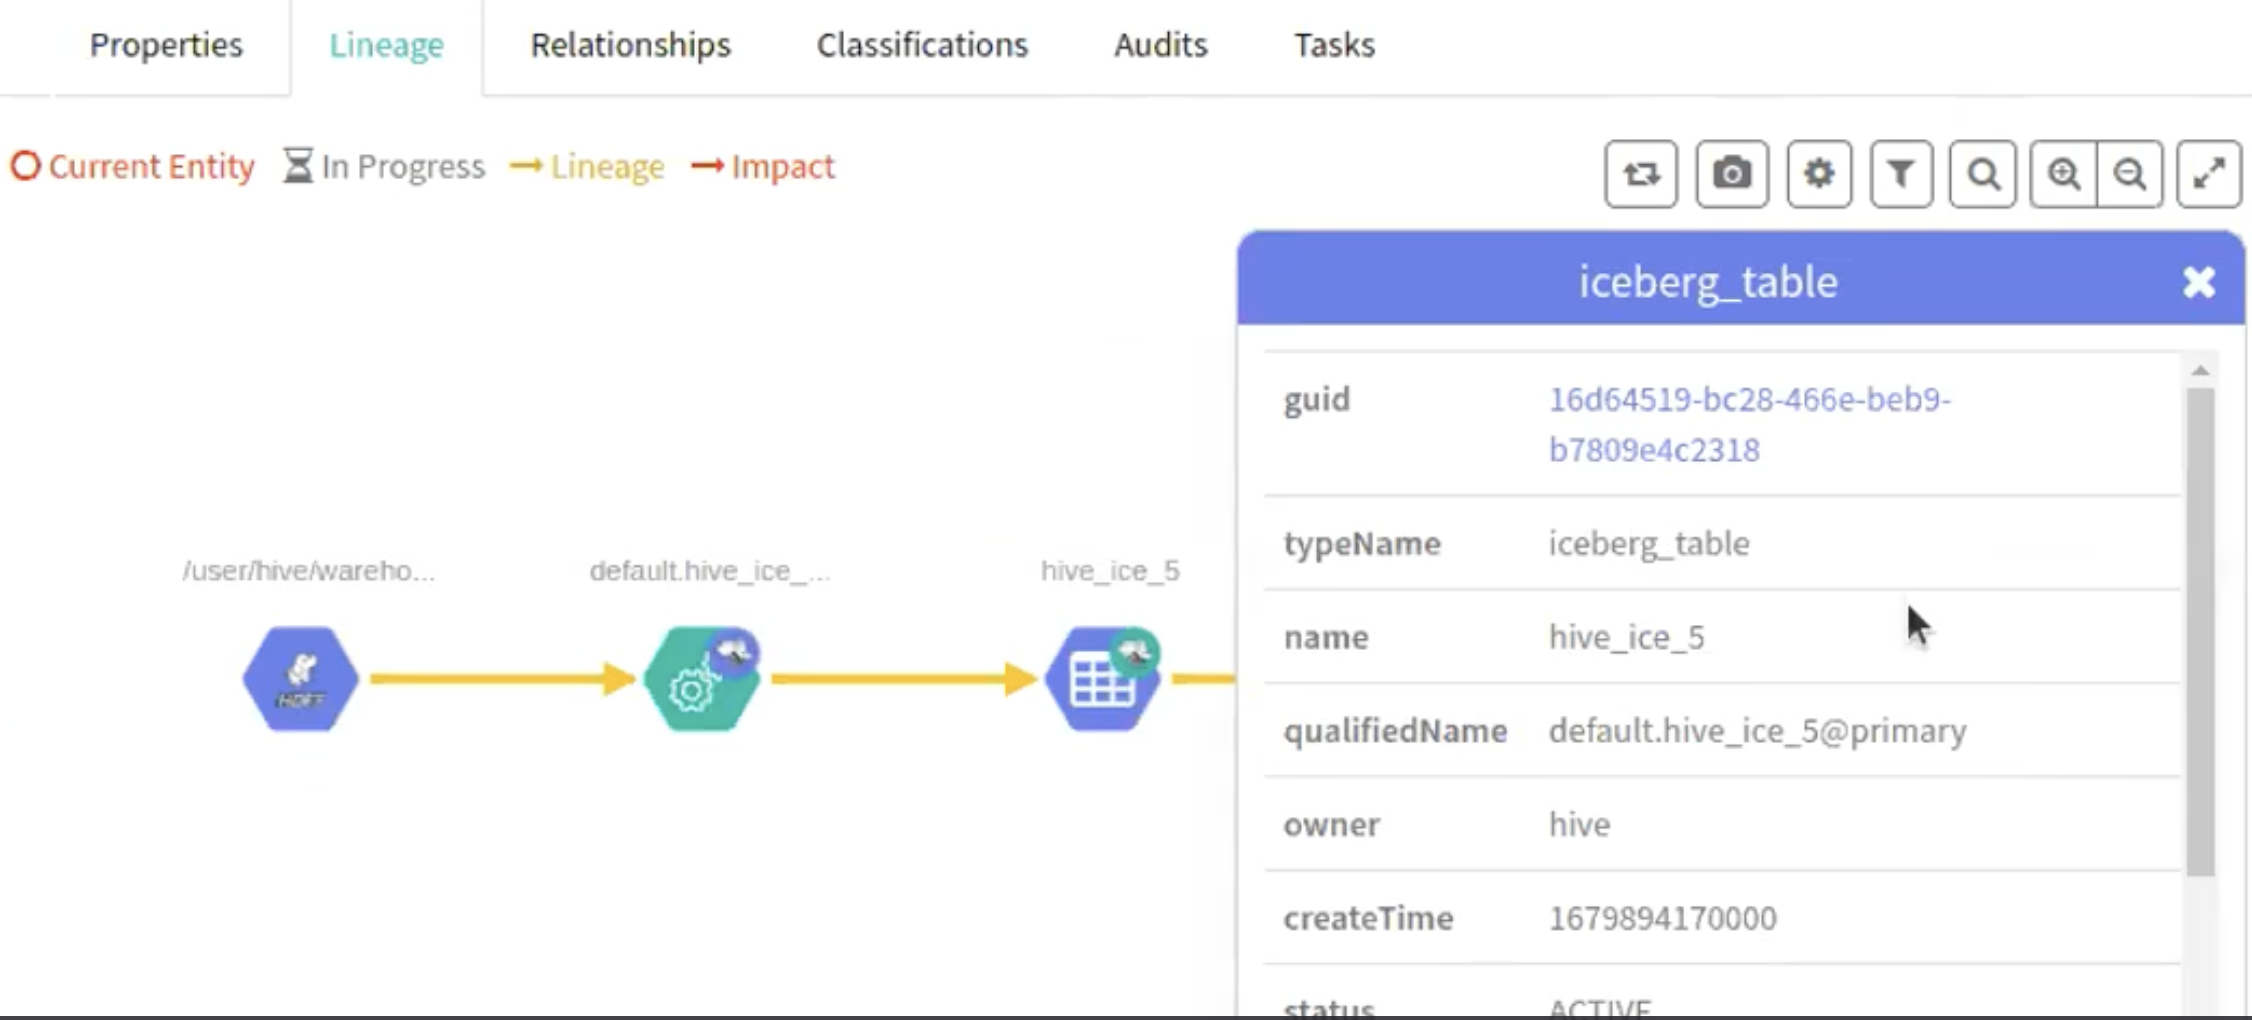Switch to the Relationships tab
This screenshot has height=1020, width=2252.
630,45
